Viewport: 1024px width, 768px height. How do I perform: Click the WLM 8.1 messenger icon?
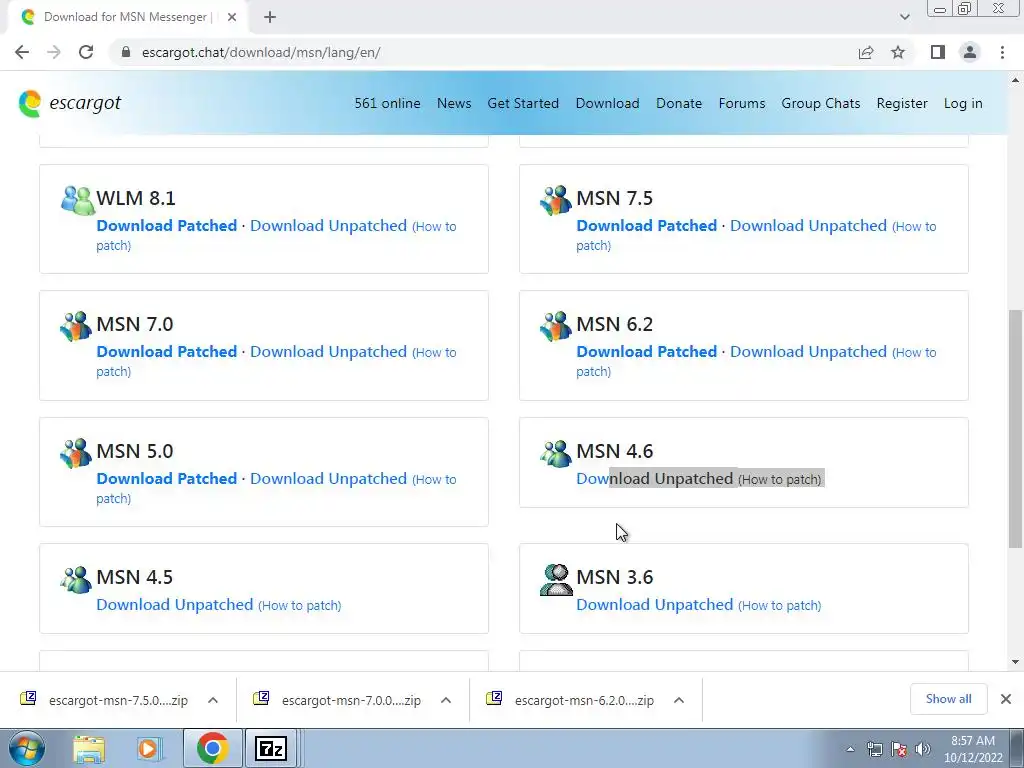[x=78, y=200]
